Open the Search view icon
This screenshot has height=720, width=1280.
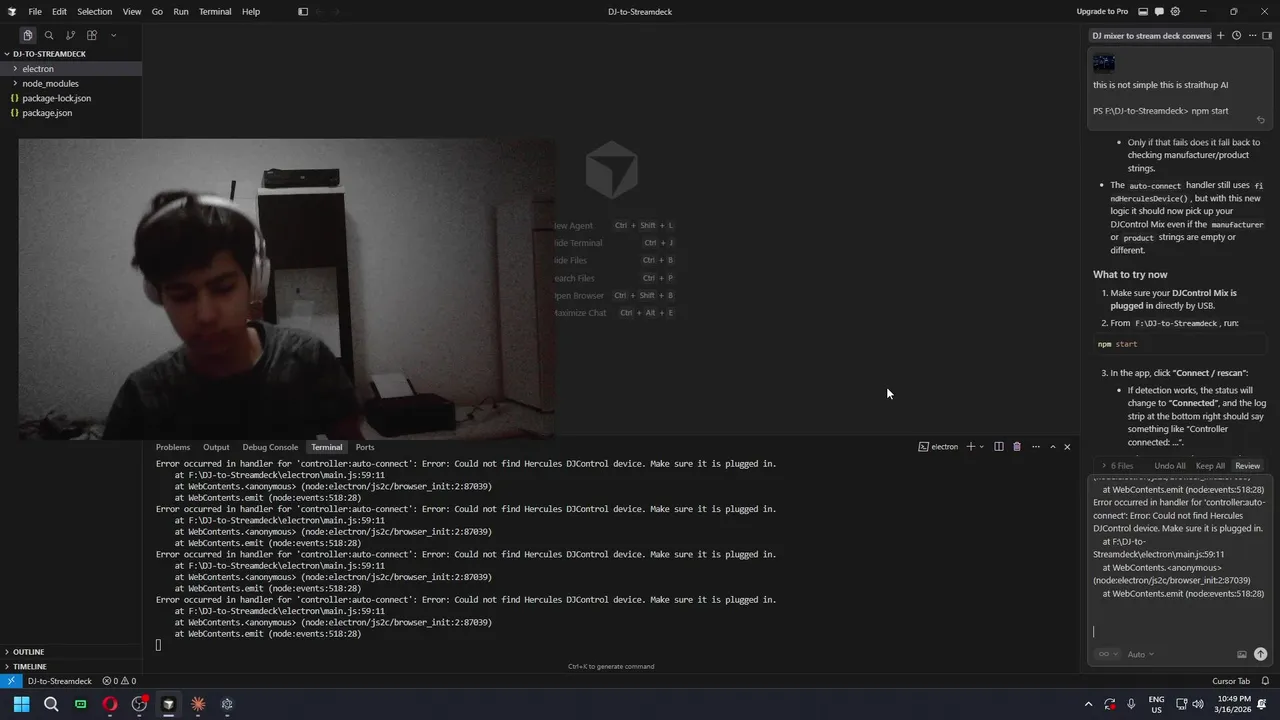(49, 35)
